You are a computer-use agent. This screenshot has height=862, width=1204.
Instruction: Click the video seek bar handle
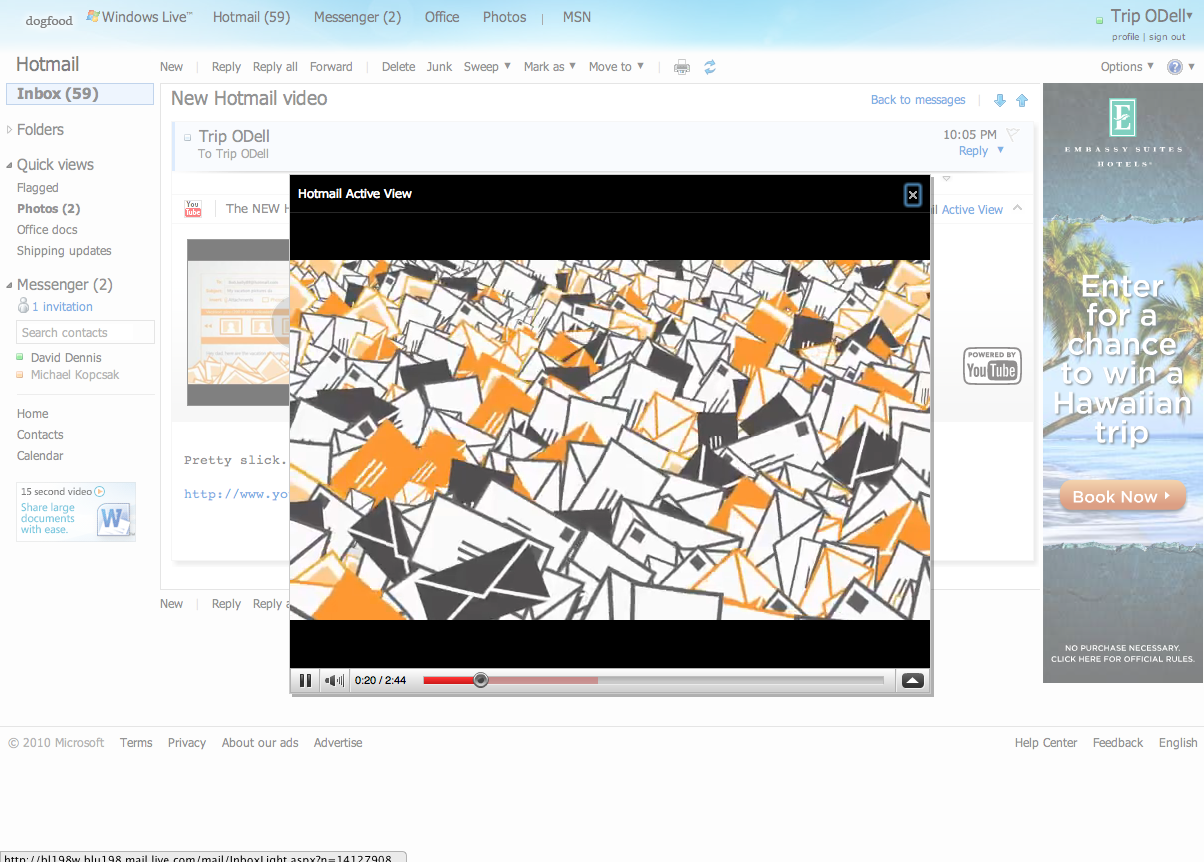[x=481, y=680]
